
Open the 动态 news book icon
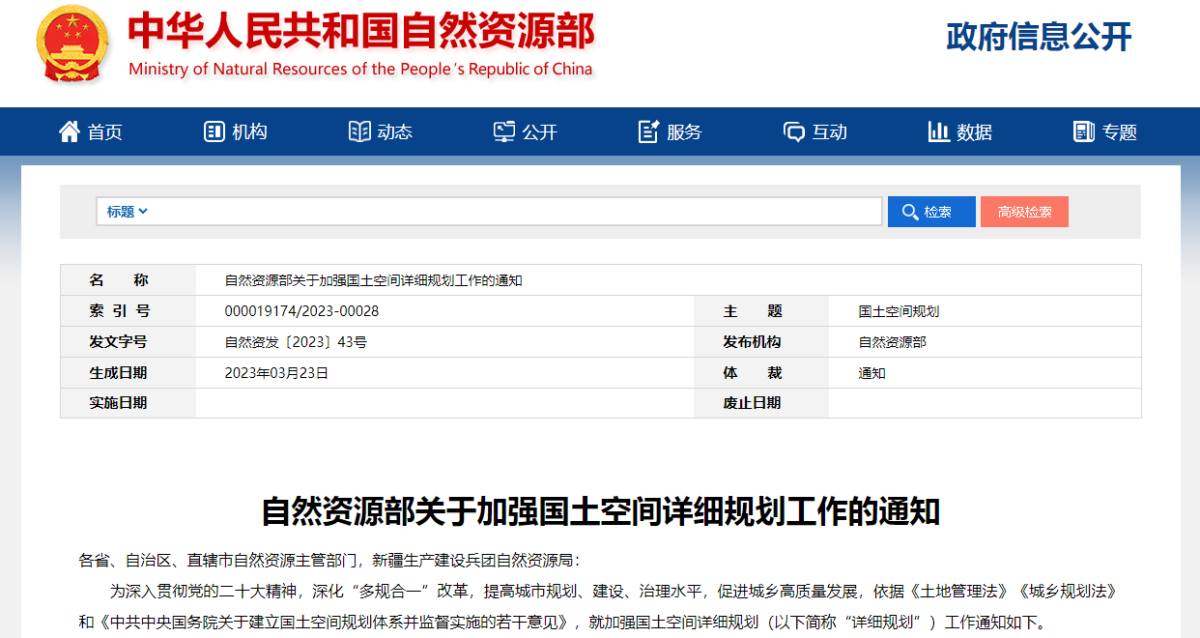359,131
